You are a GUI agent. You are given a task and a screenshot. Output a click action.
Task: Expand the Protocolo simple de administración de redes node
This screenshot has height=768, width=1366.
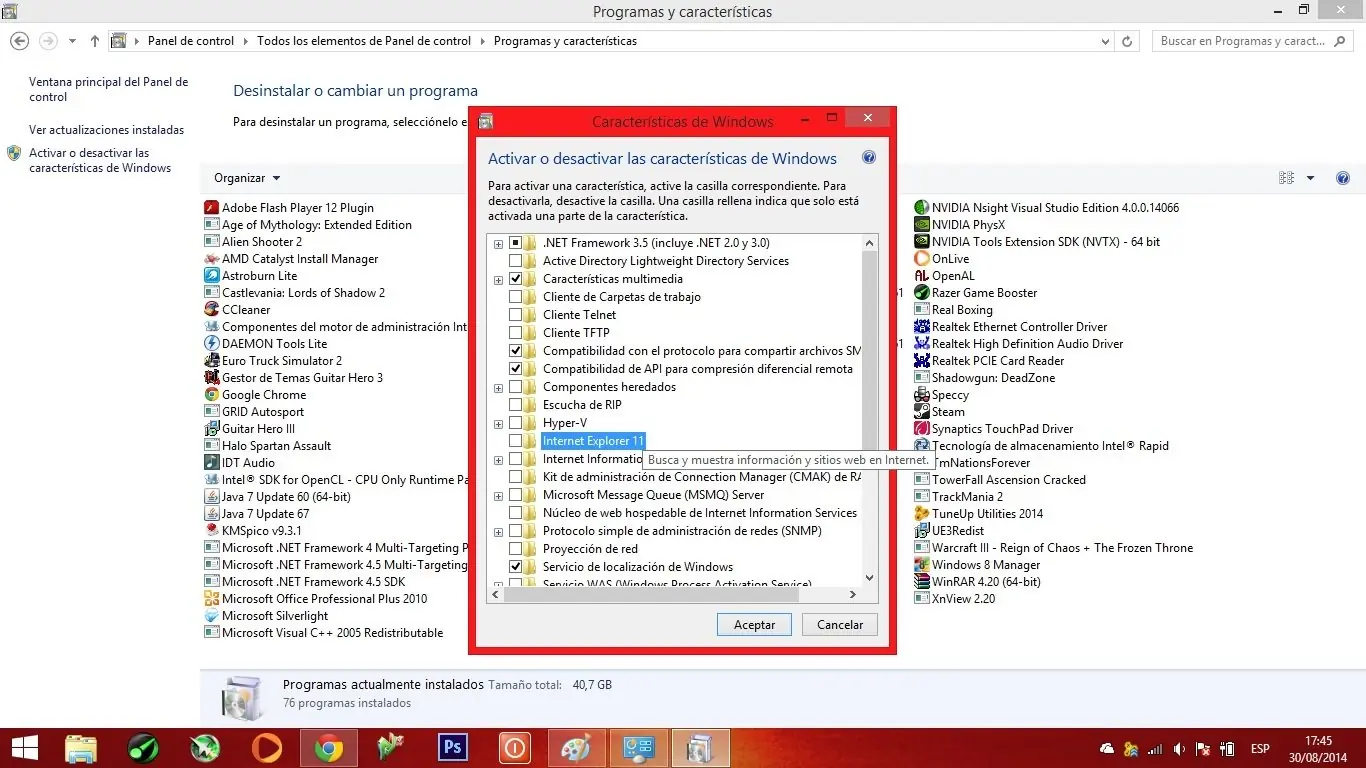coord(498,532)
